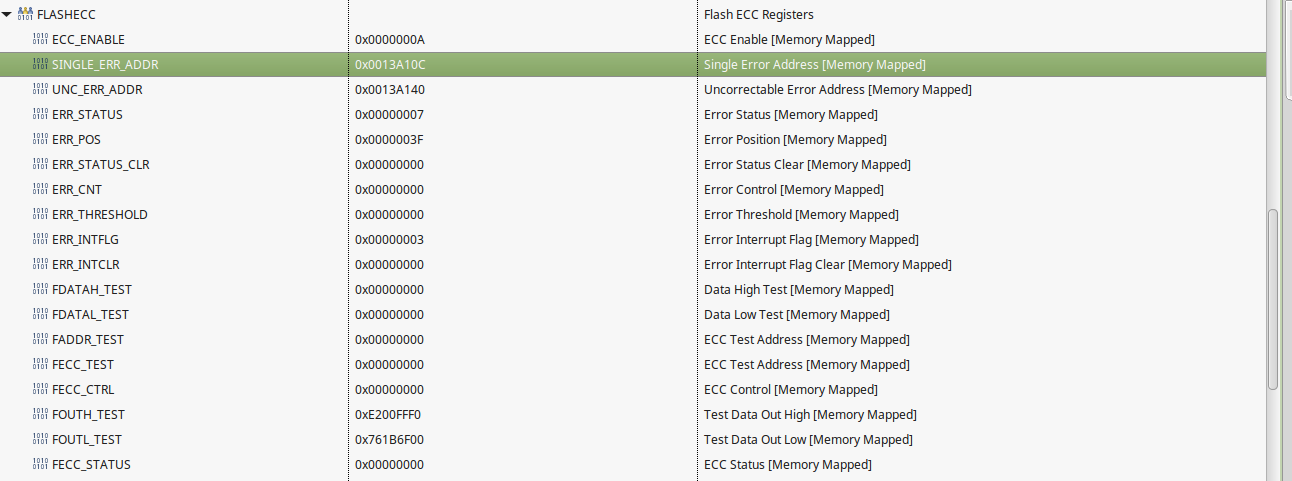Click the vertical scrollbar thumb
The image size is (1292, 481).
coord(1273,298)
